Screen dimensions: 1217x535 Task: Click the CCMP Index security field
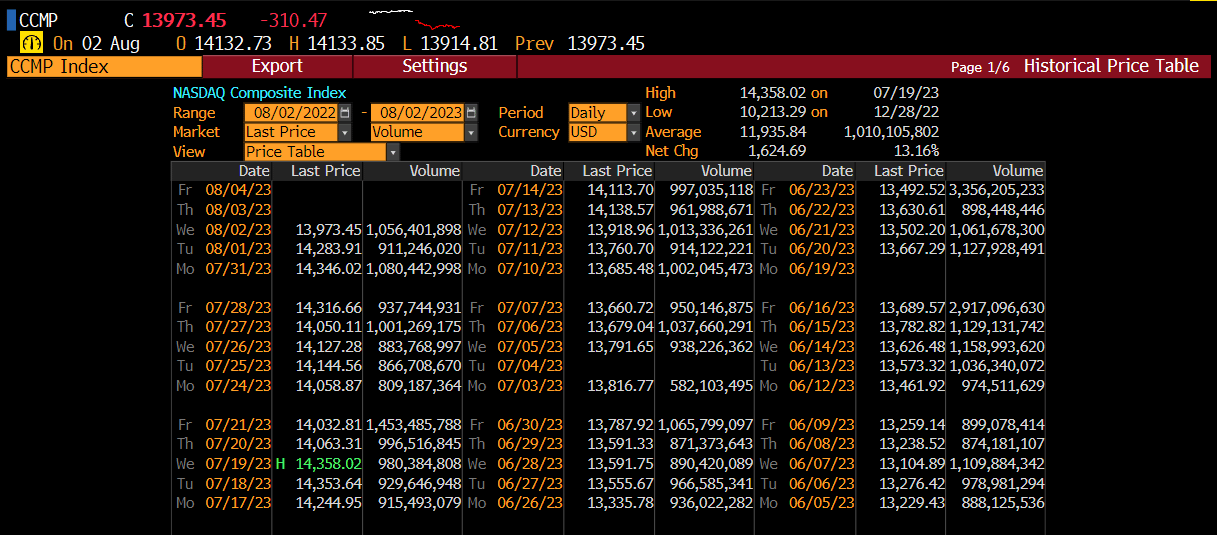103,67
